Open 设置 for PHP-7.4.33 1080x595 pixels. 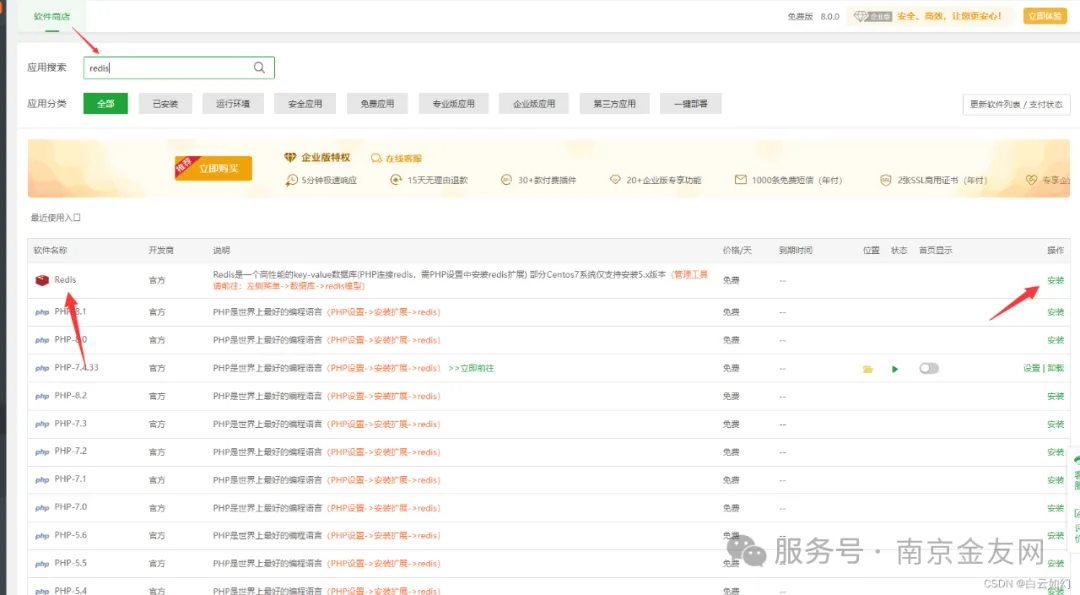[1031, 368]
